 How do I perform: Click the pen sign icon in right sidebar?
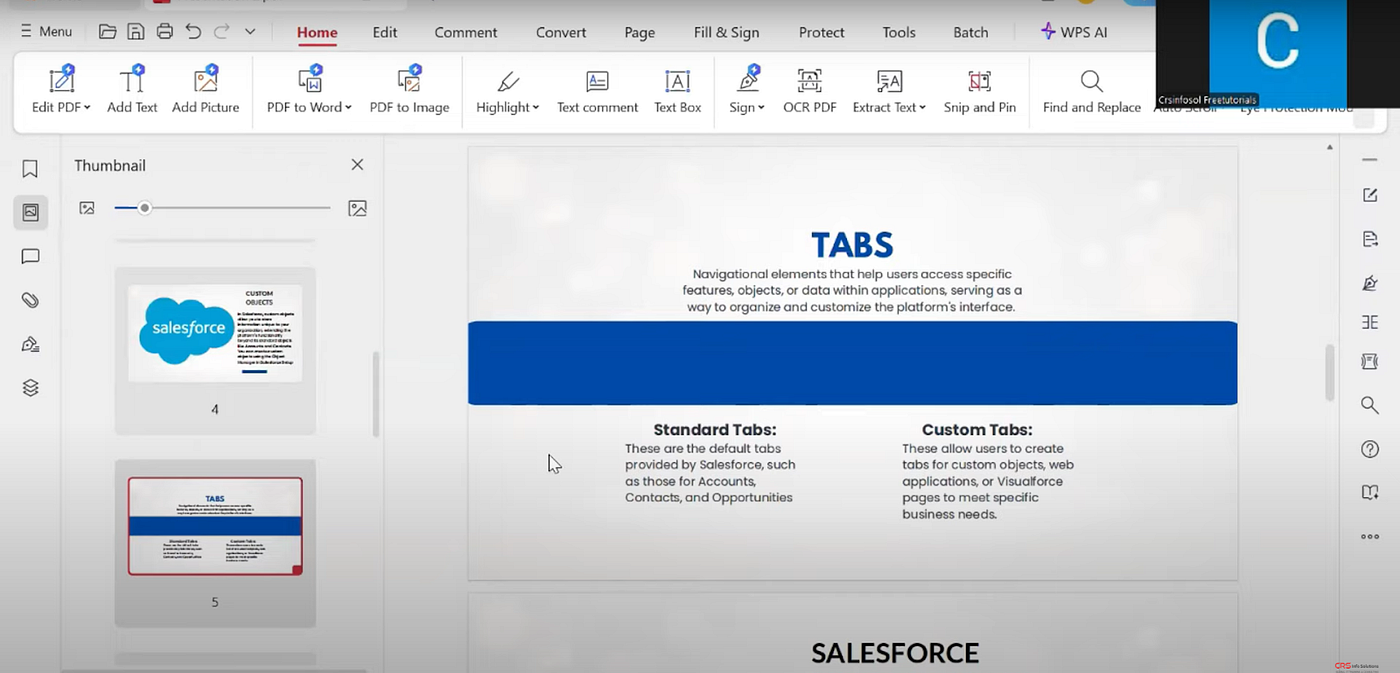[1370, 283]
